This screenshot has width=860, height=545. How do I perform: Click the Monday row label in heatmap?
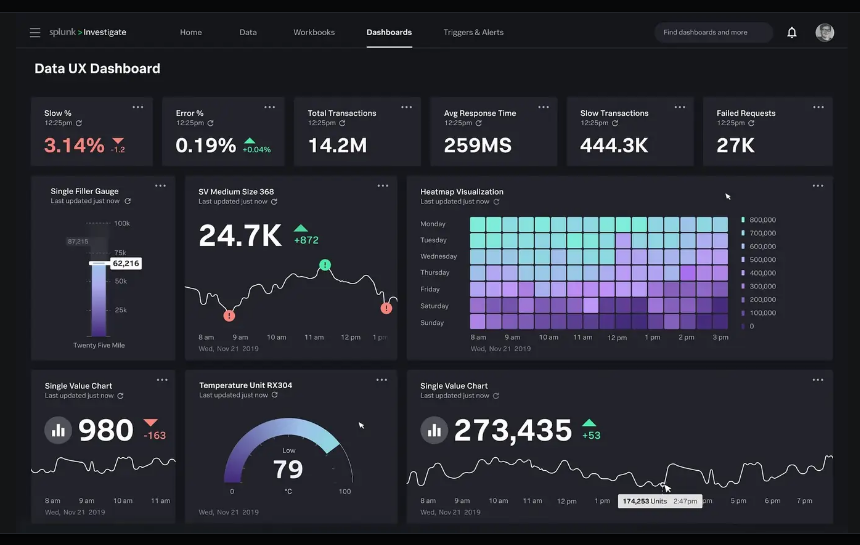point(433,224)
